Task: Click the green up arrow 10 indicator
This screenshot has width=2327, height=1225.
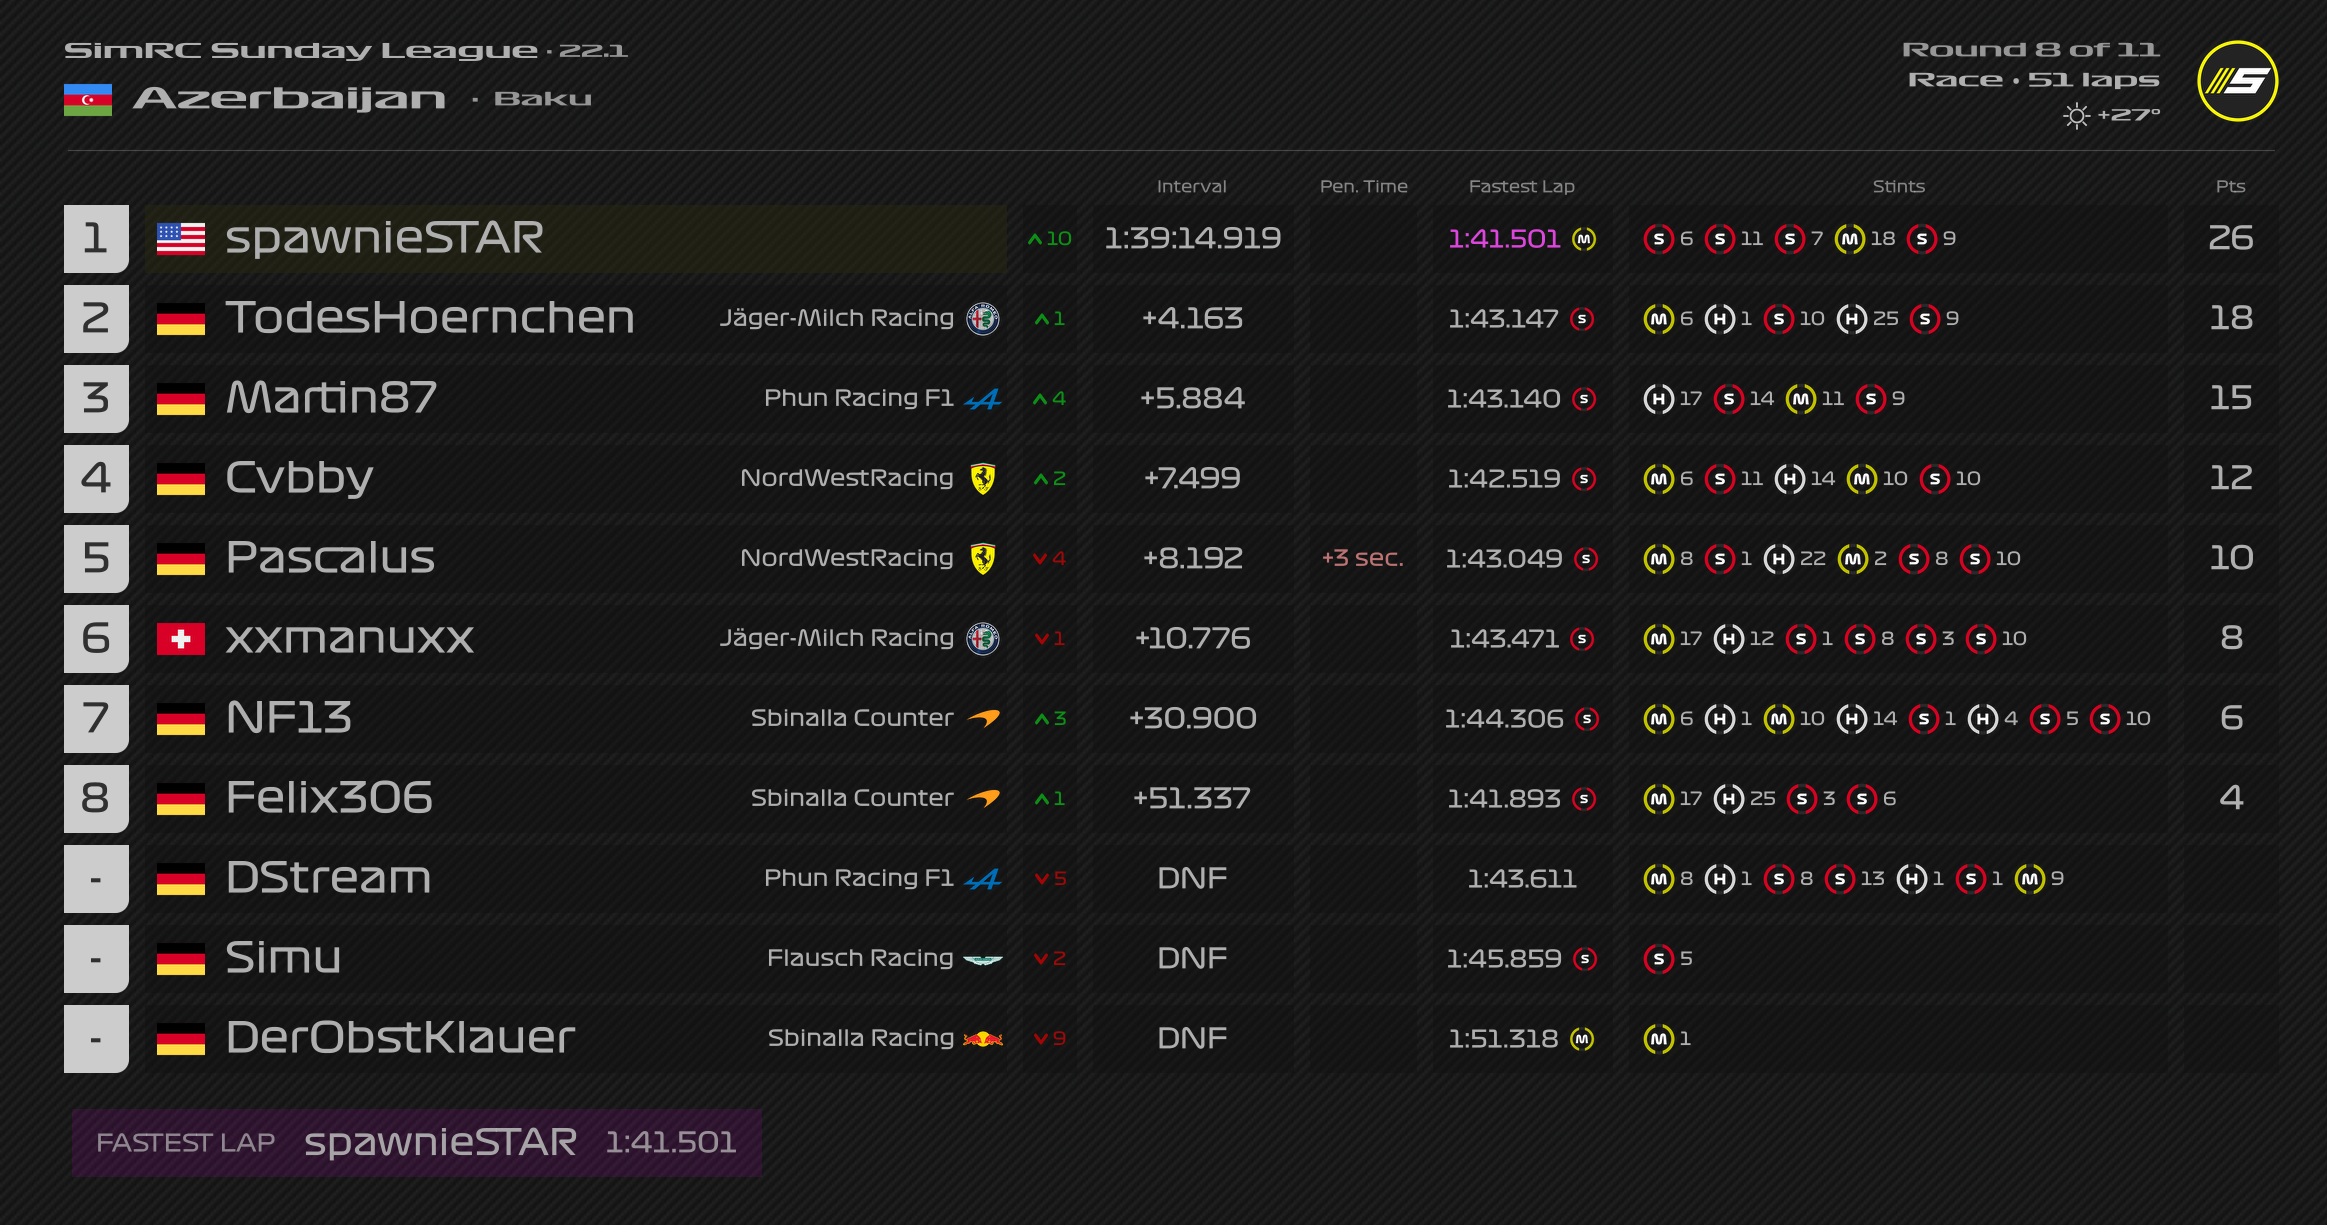Action: pos(1049,239)
